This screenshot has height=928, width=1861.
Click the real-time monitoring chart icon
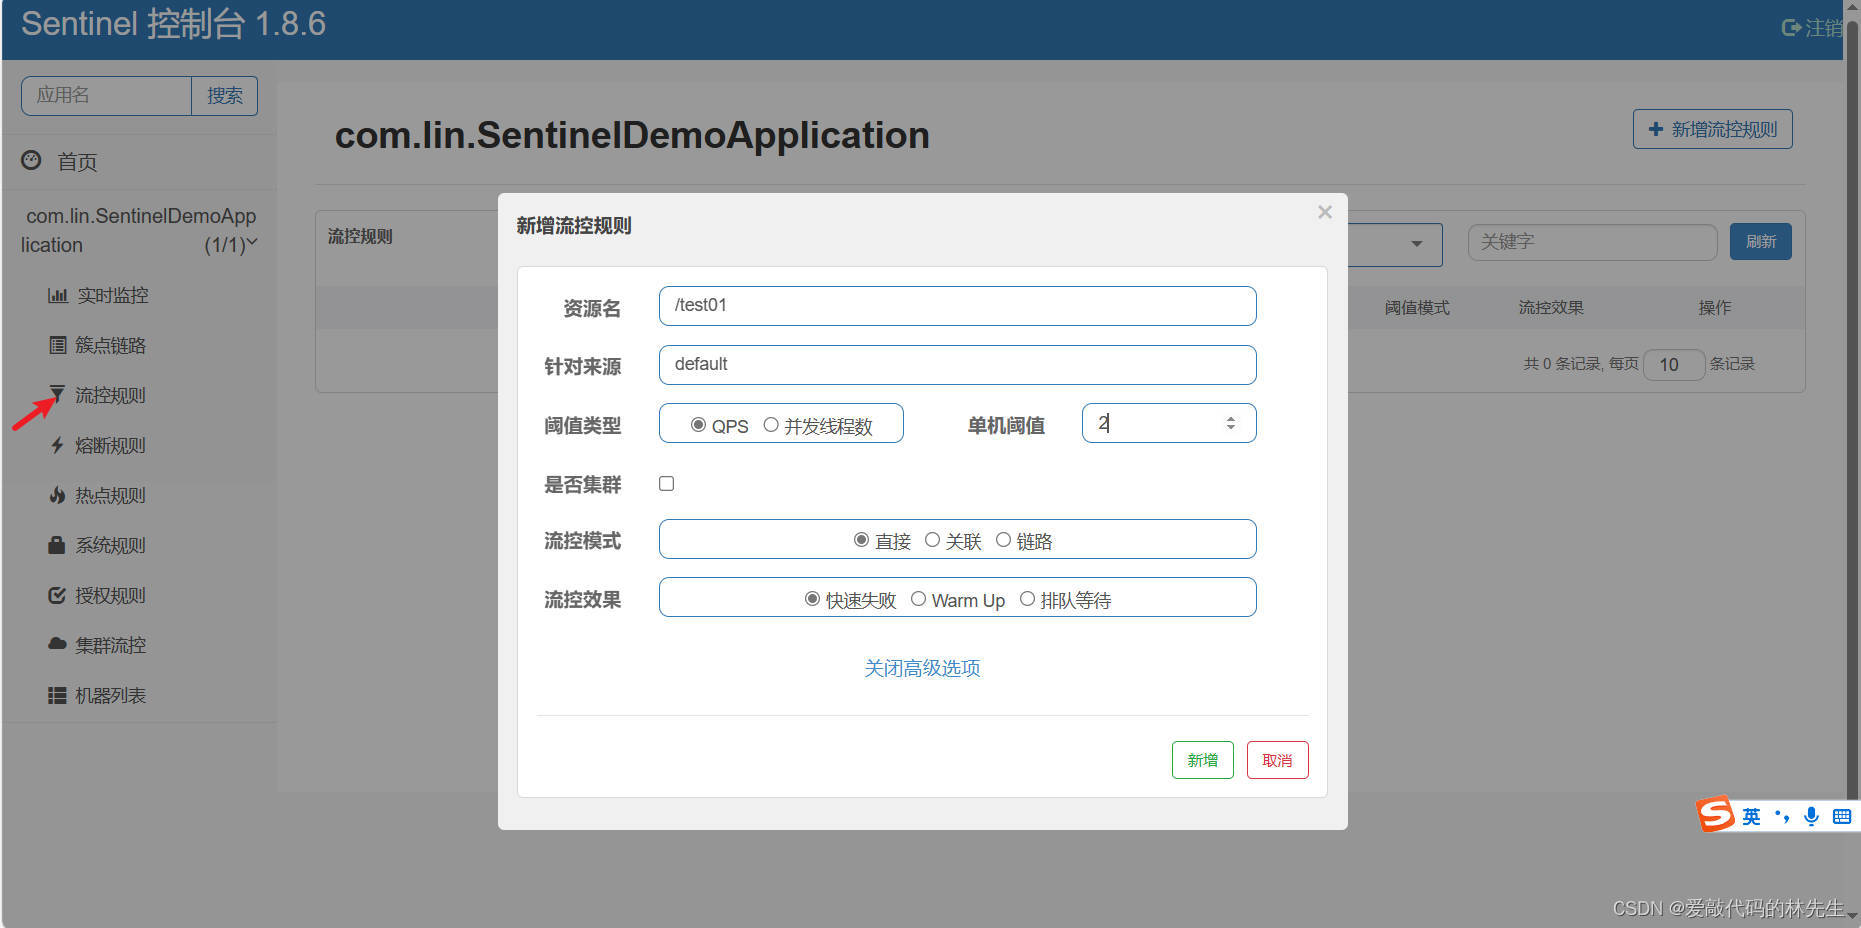(58, 295)
